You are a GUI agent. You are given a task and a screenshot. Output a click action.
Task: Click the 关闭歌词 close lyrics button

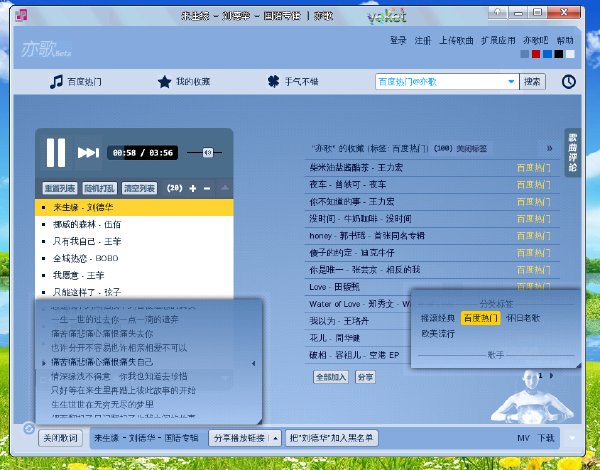[60, 438]
